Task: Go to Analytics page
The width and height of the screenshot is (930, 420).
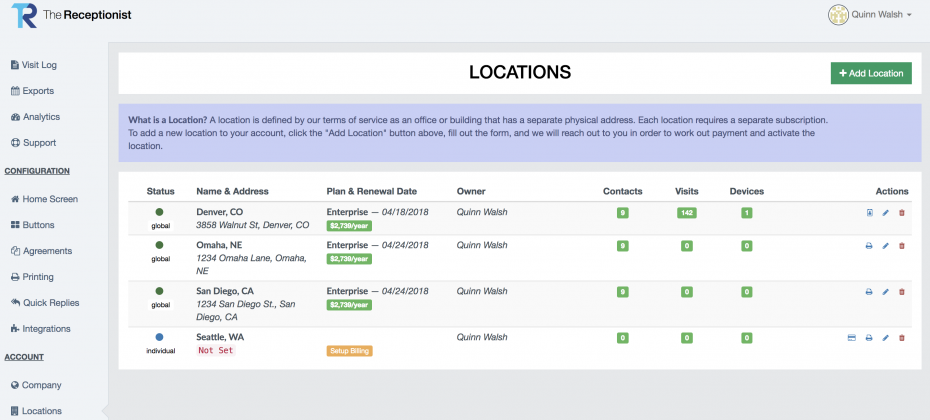Action: (36, 117)
